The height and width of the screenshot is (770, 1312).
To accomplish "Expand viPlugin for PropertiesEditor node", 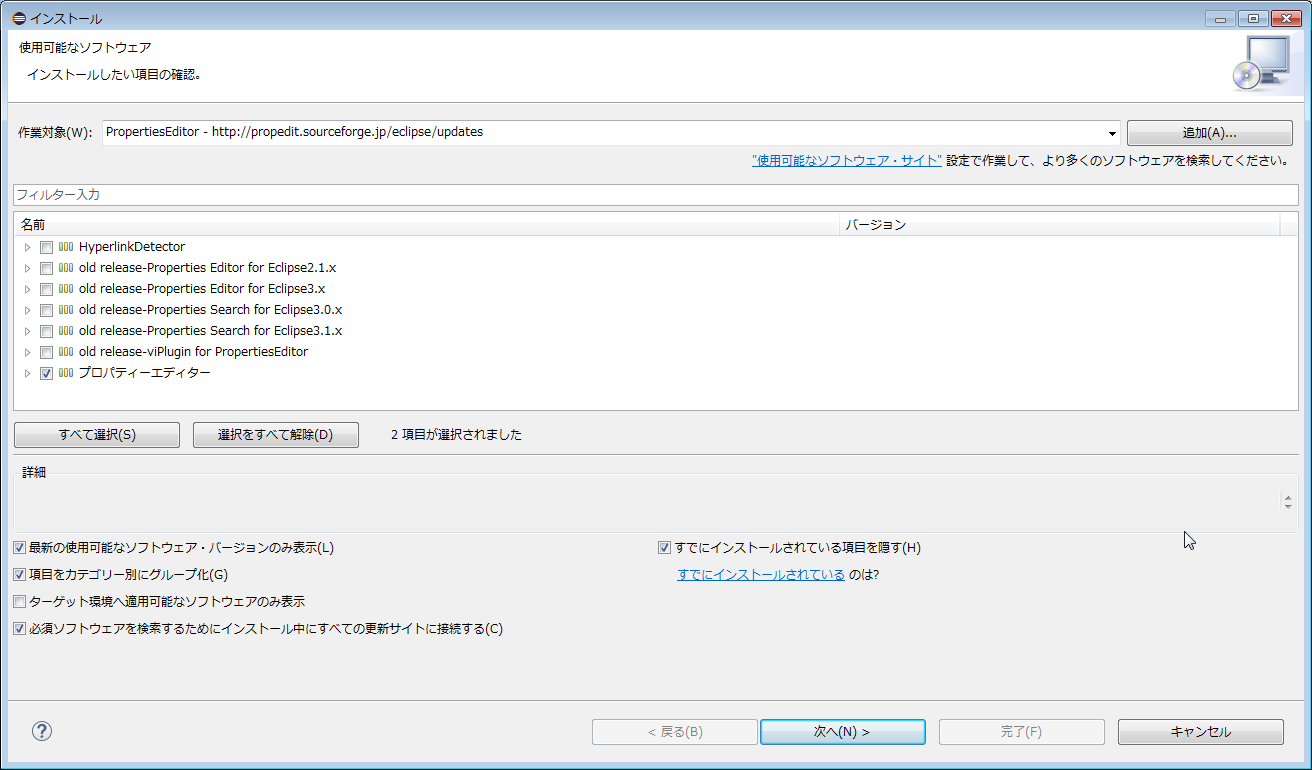I will pos(27,352).
